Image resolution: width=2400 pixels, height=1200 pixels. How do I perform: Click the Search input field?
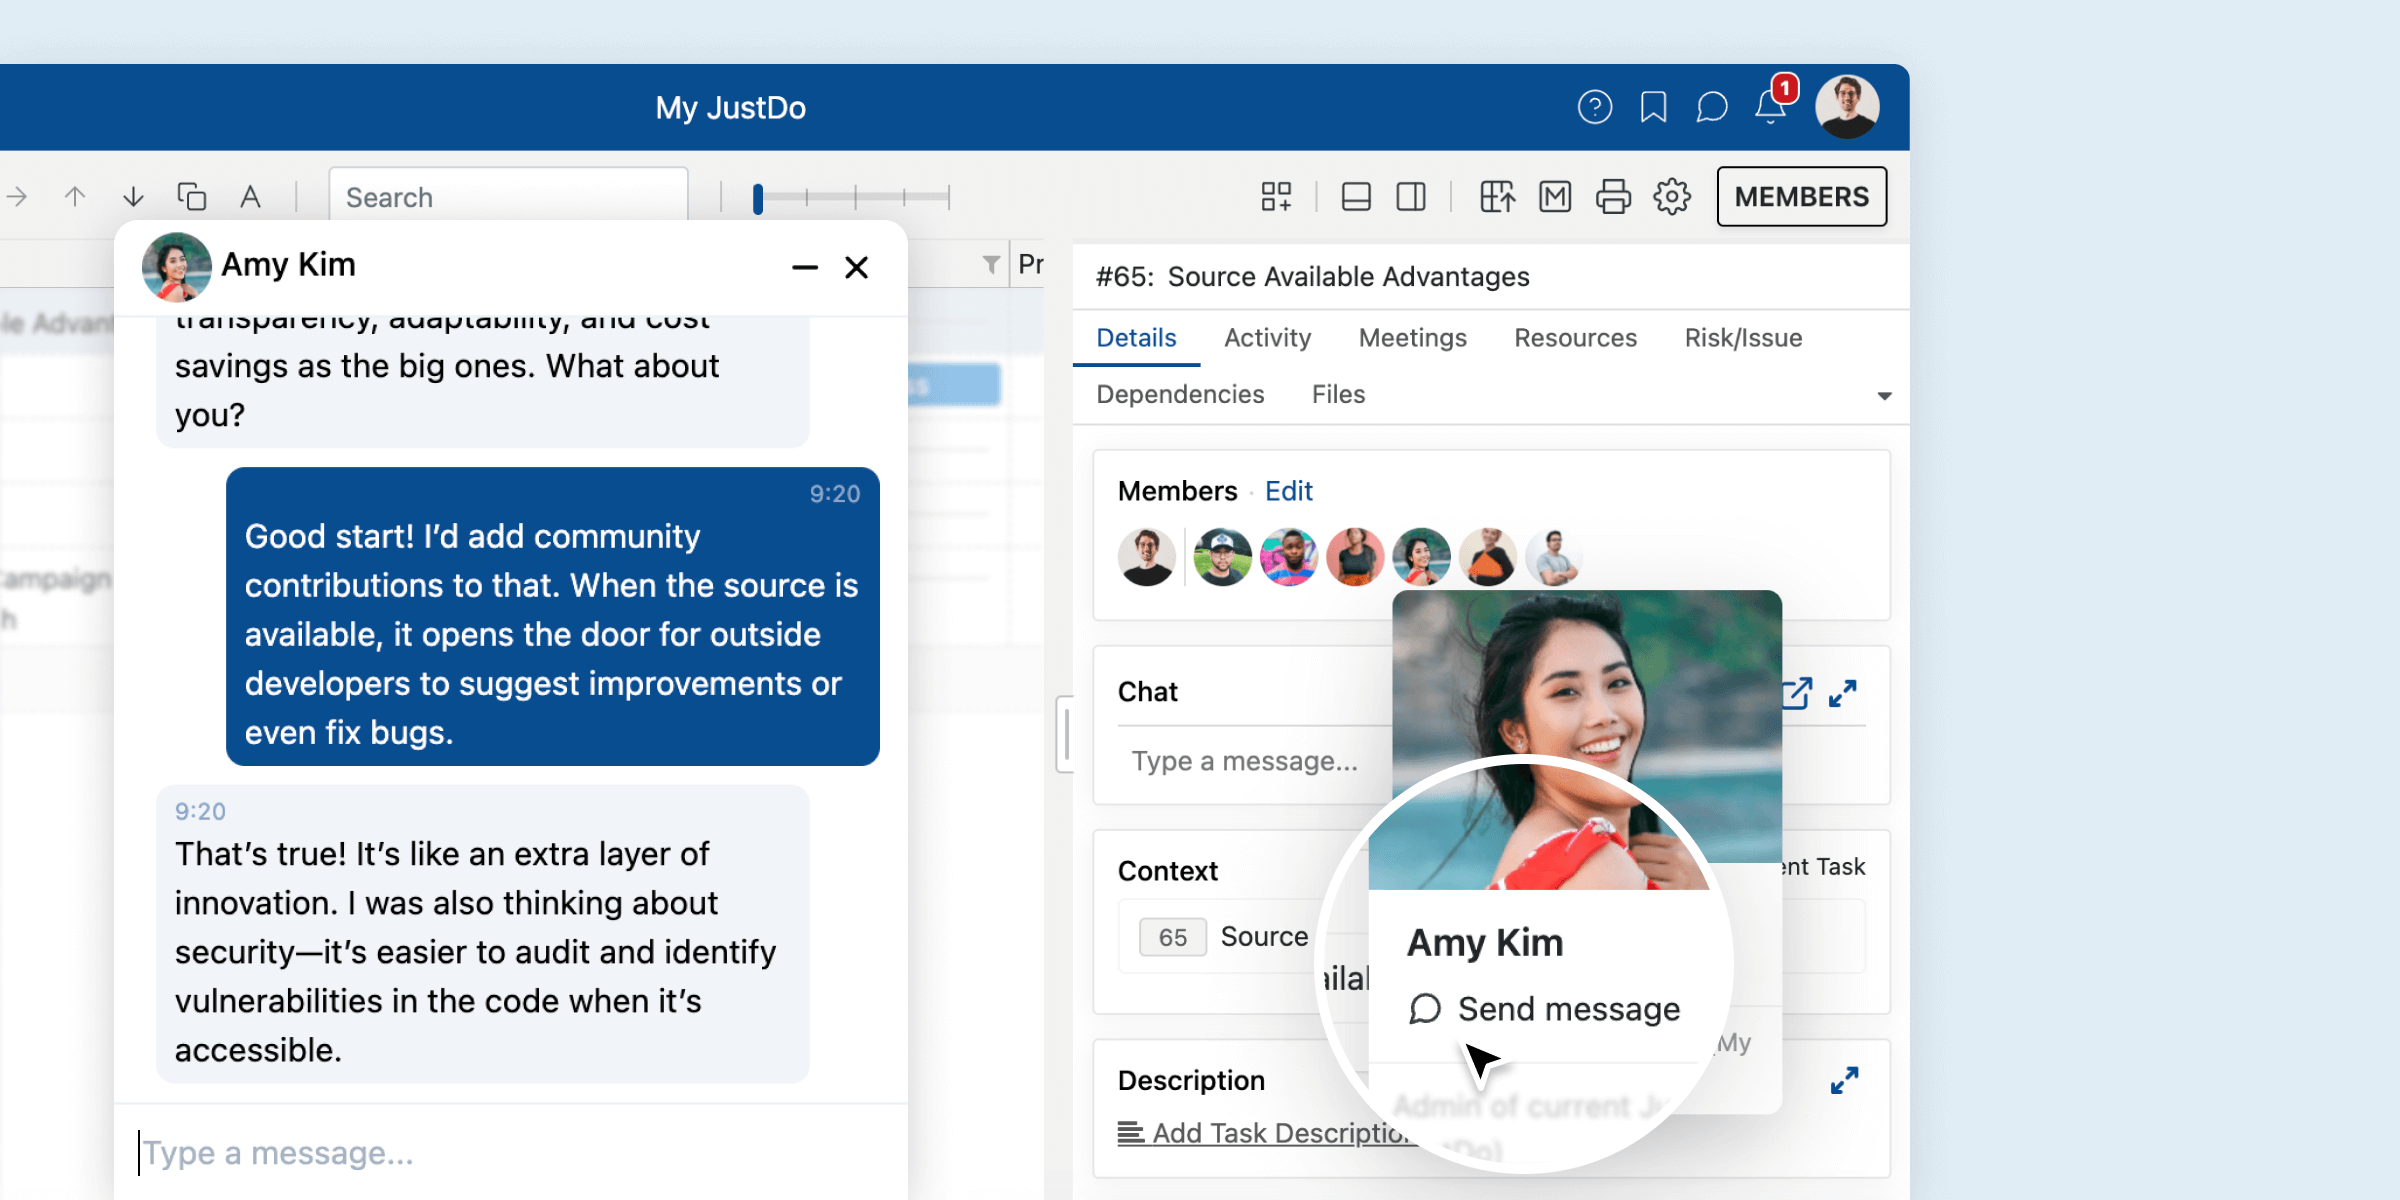(x=508, y=197)
